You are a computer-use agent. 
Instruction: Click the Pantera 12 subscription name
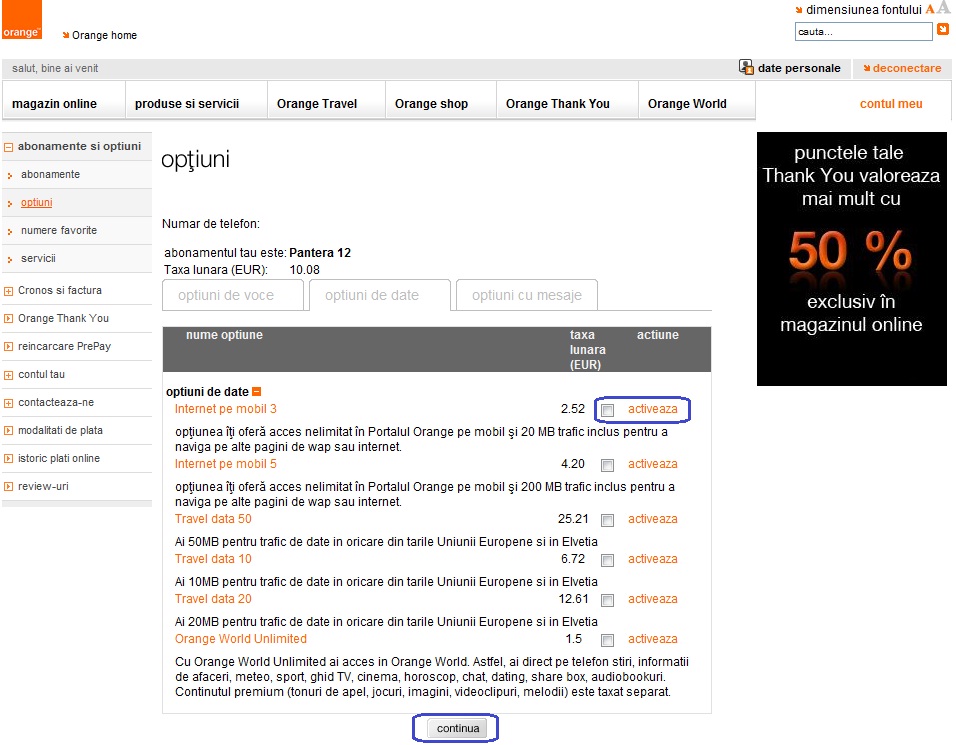pos(320,253)
